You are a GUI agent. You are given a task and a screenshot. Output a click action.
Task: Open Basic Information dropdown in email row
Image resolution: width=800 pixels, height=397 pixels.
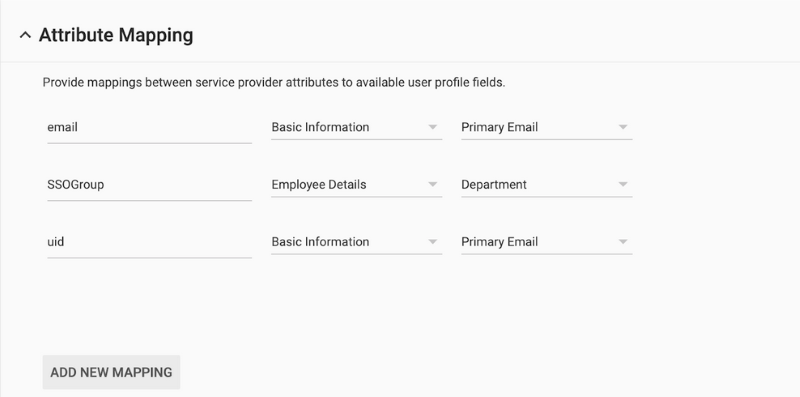(356, 128)
